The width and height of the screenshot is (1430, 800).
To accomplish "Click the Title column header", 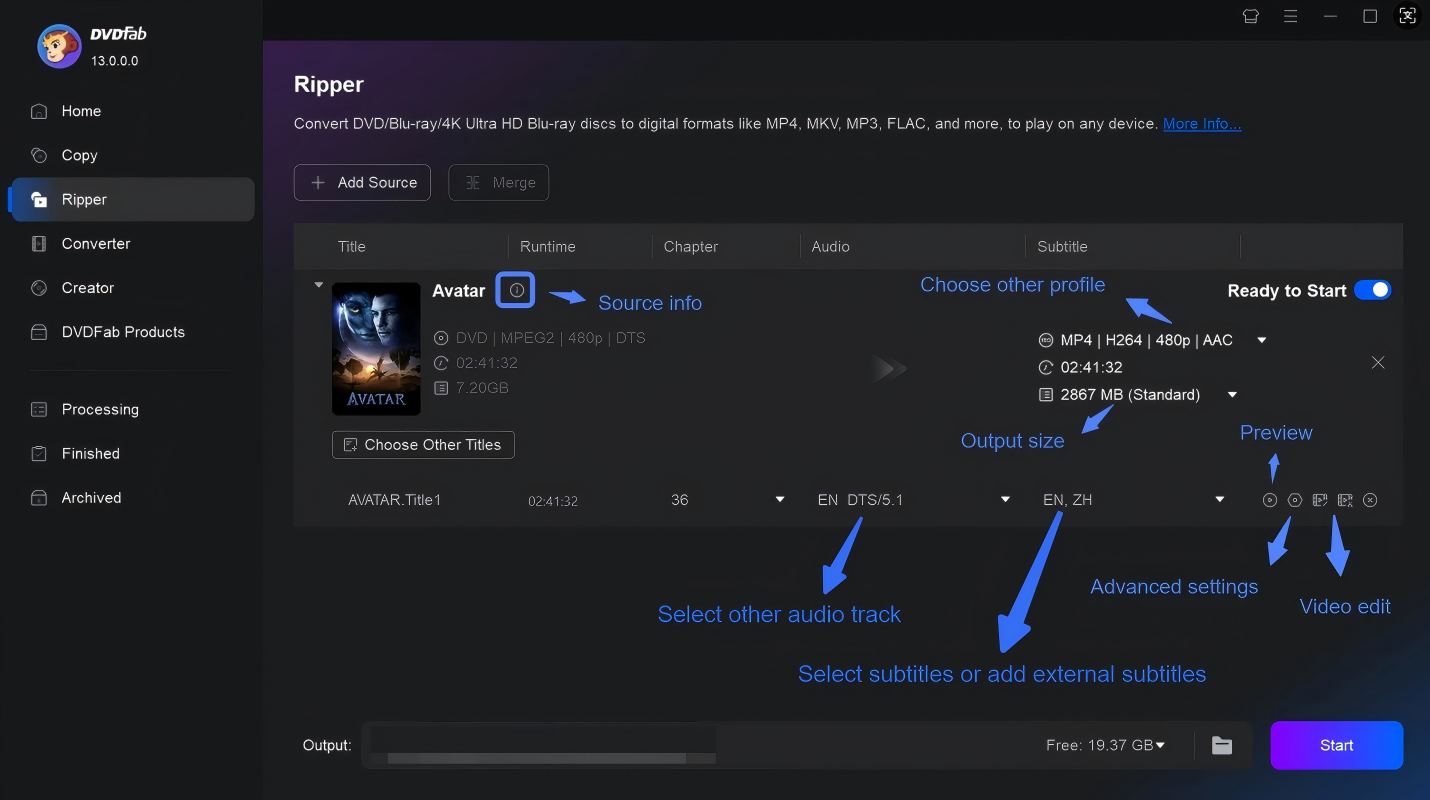I will [352, 246].
